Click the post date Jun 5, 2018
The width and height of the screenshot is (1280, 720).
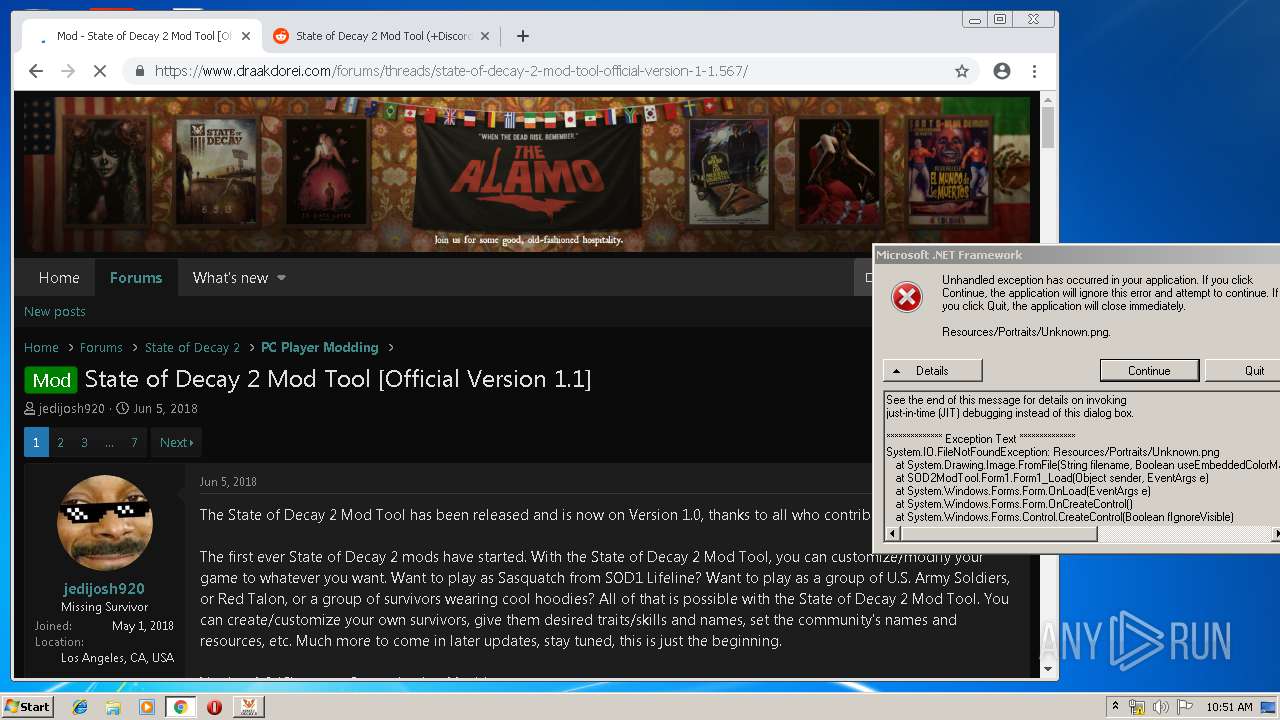228,481
